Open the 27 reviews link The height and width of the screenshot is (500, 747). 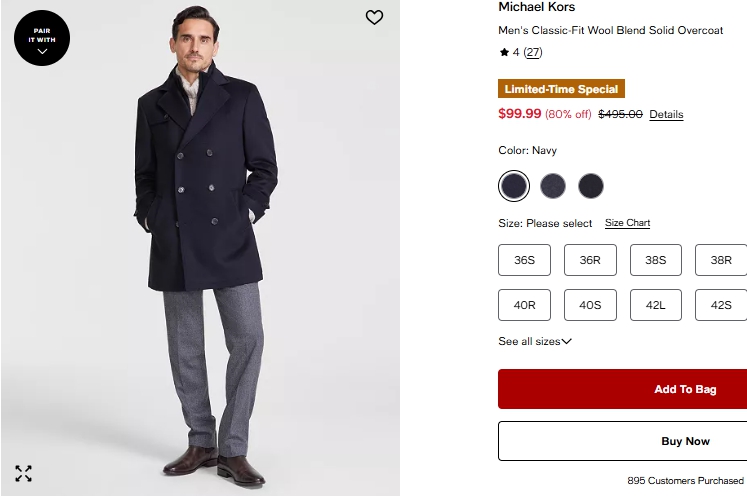coord(533,52)
